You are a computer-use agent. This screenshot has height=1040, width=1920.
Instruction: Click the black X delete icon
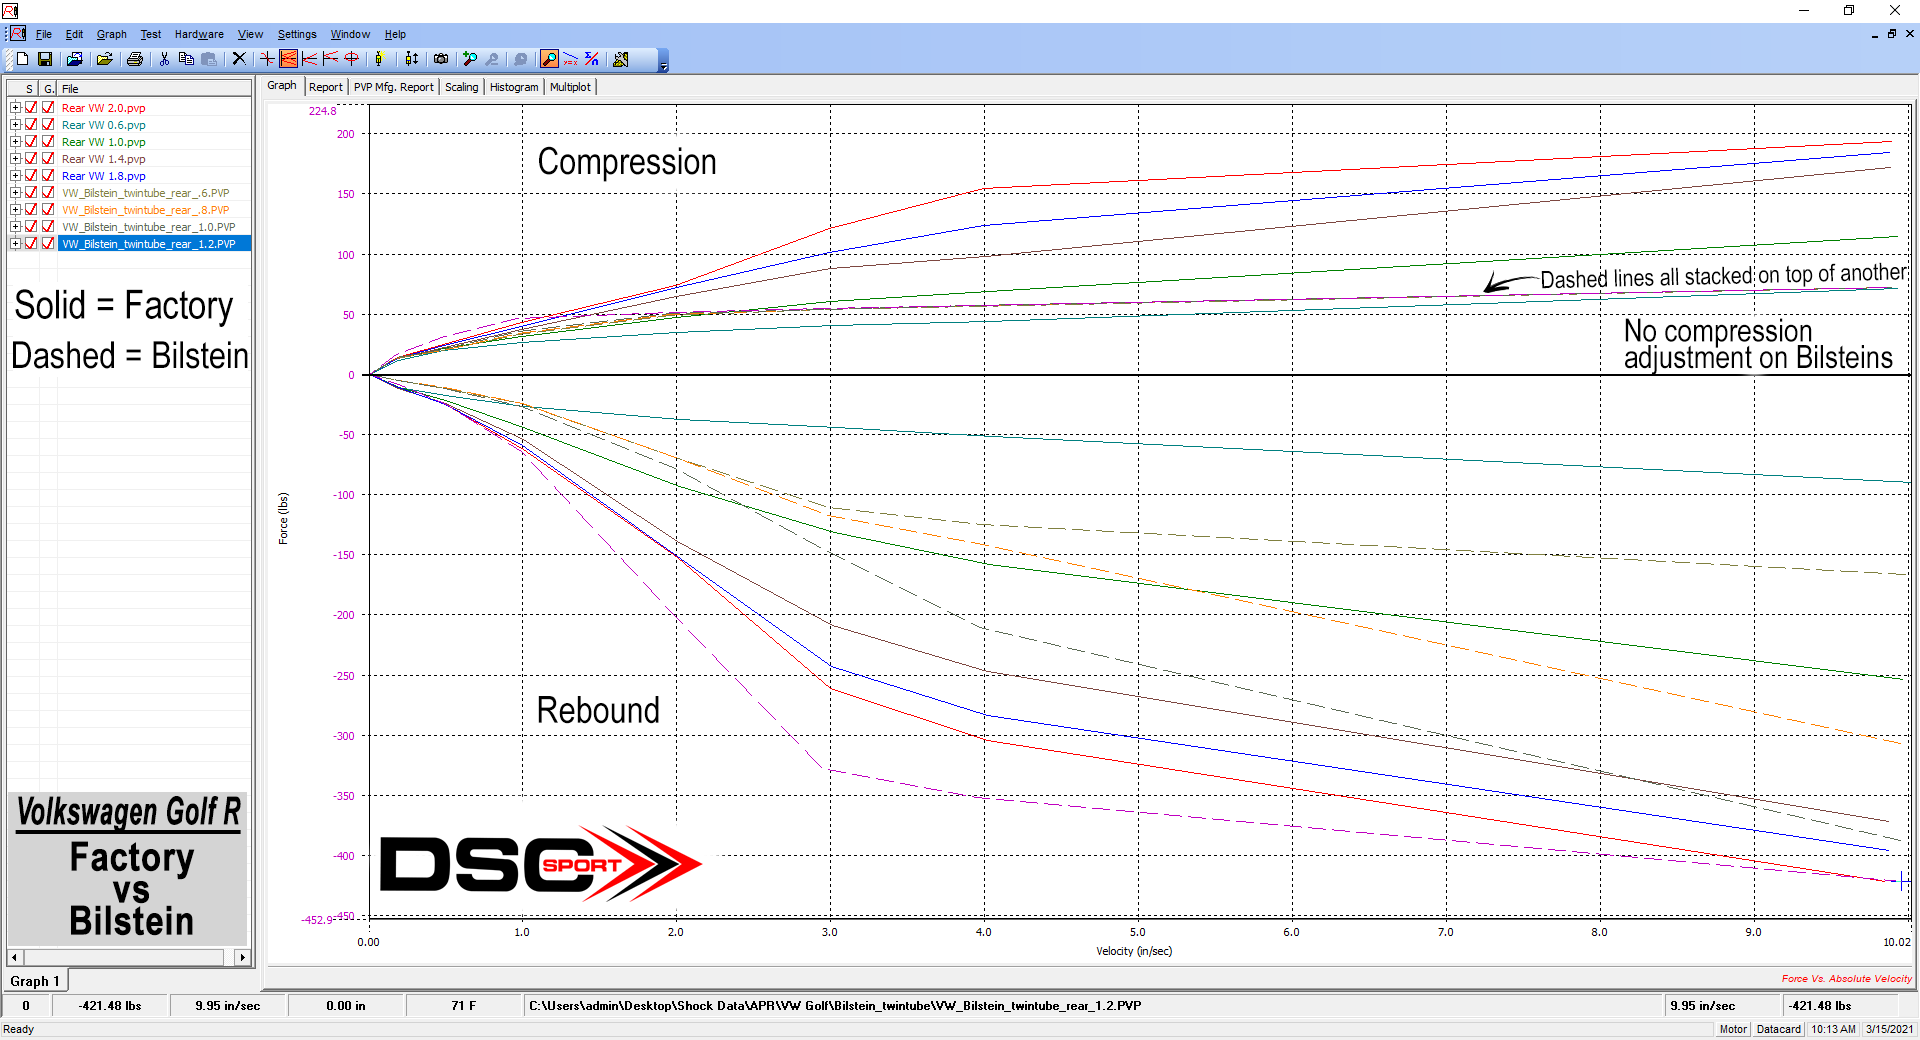pos(239,59)
